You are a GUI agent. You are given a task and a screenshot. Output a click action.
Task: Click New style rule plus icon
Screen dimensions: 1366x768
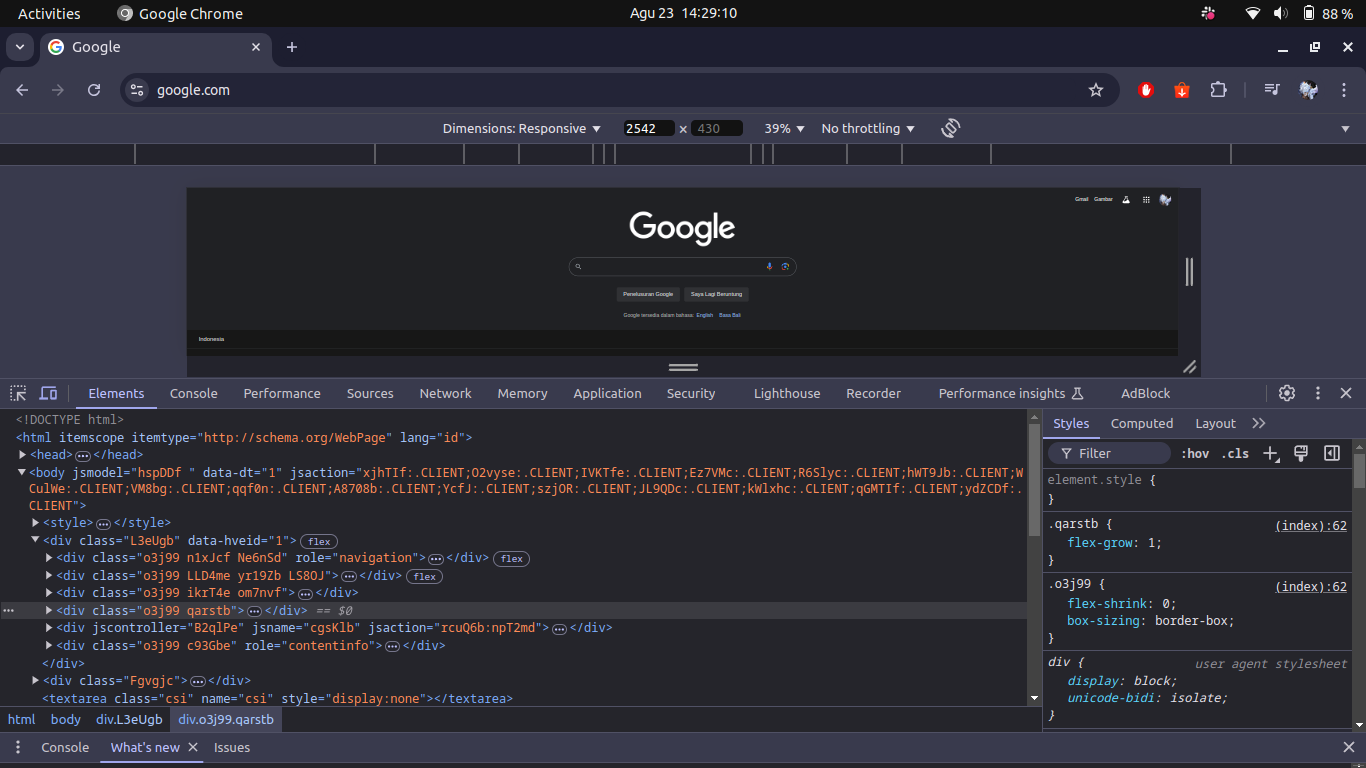coord(1271,454)
